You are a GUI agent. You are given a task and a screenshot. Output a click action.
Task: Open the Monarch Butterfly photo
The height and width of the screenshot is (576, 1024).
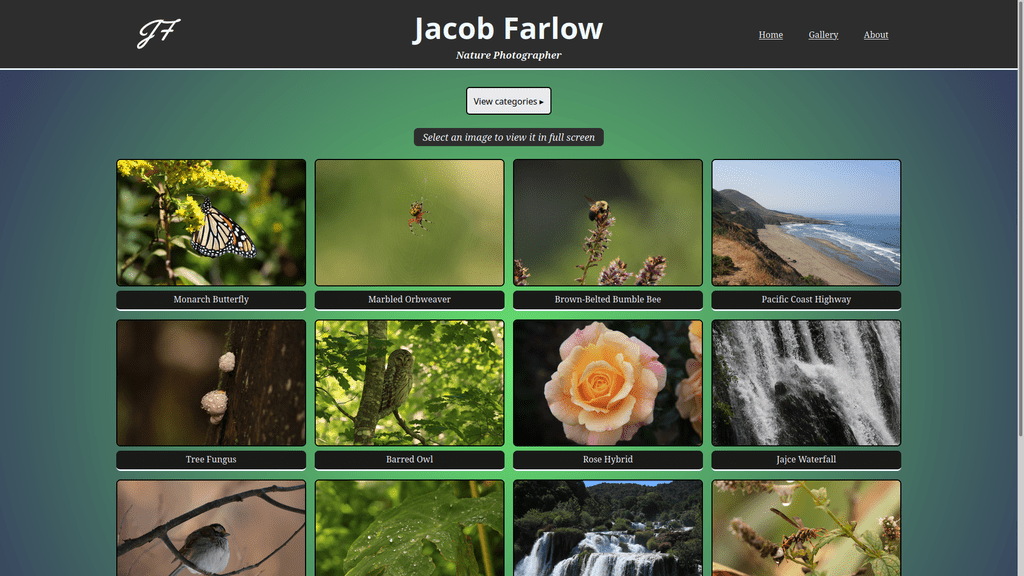[211, 223]
